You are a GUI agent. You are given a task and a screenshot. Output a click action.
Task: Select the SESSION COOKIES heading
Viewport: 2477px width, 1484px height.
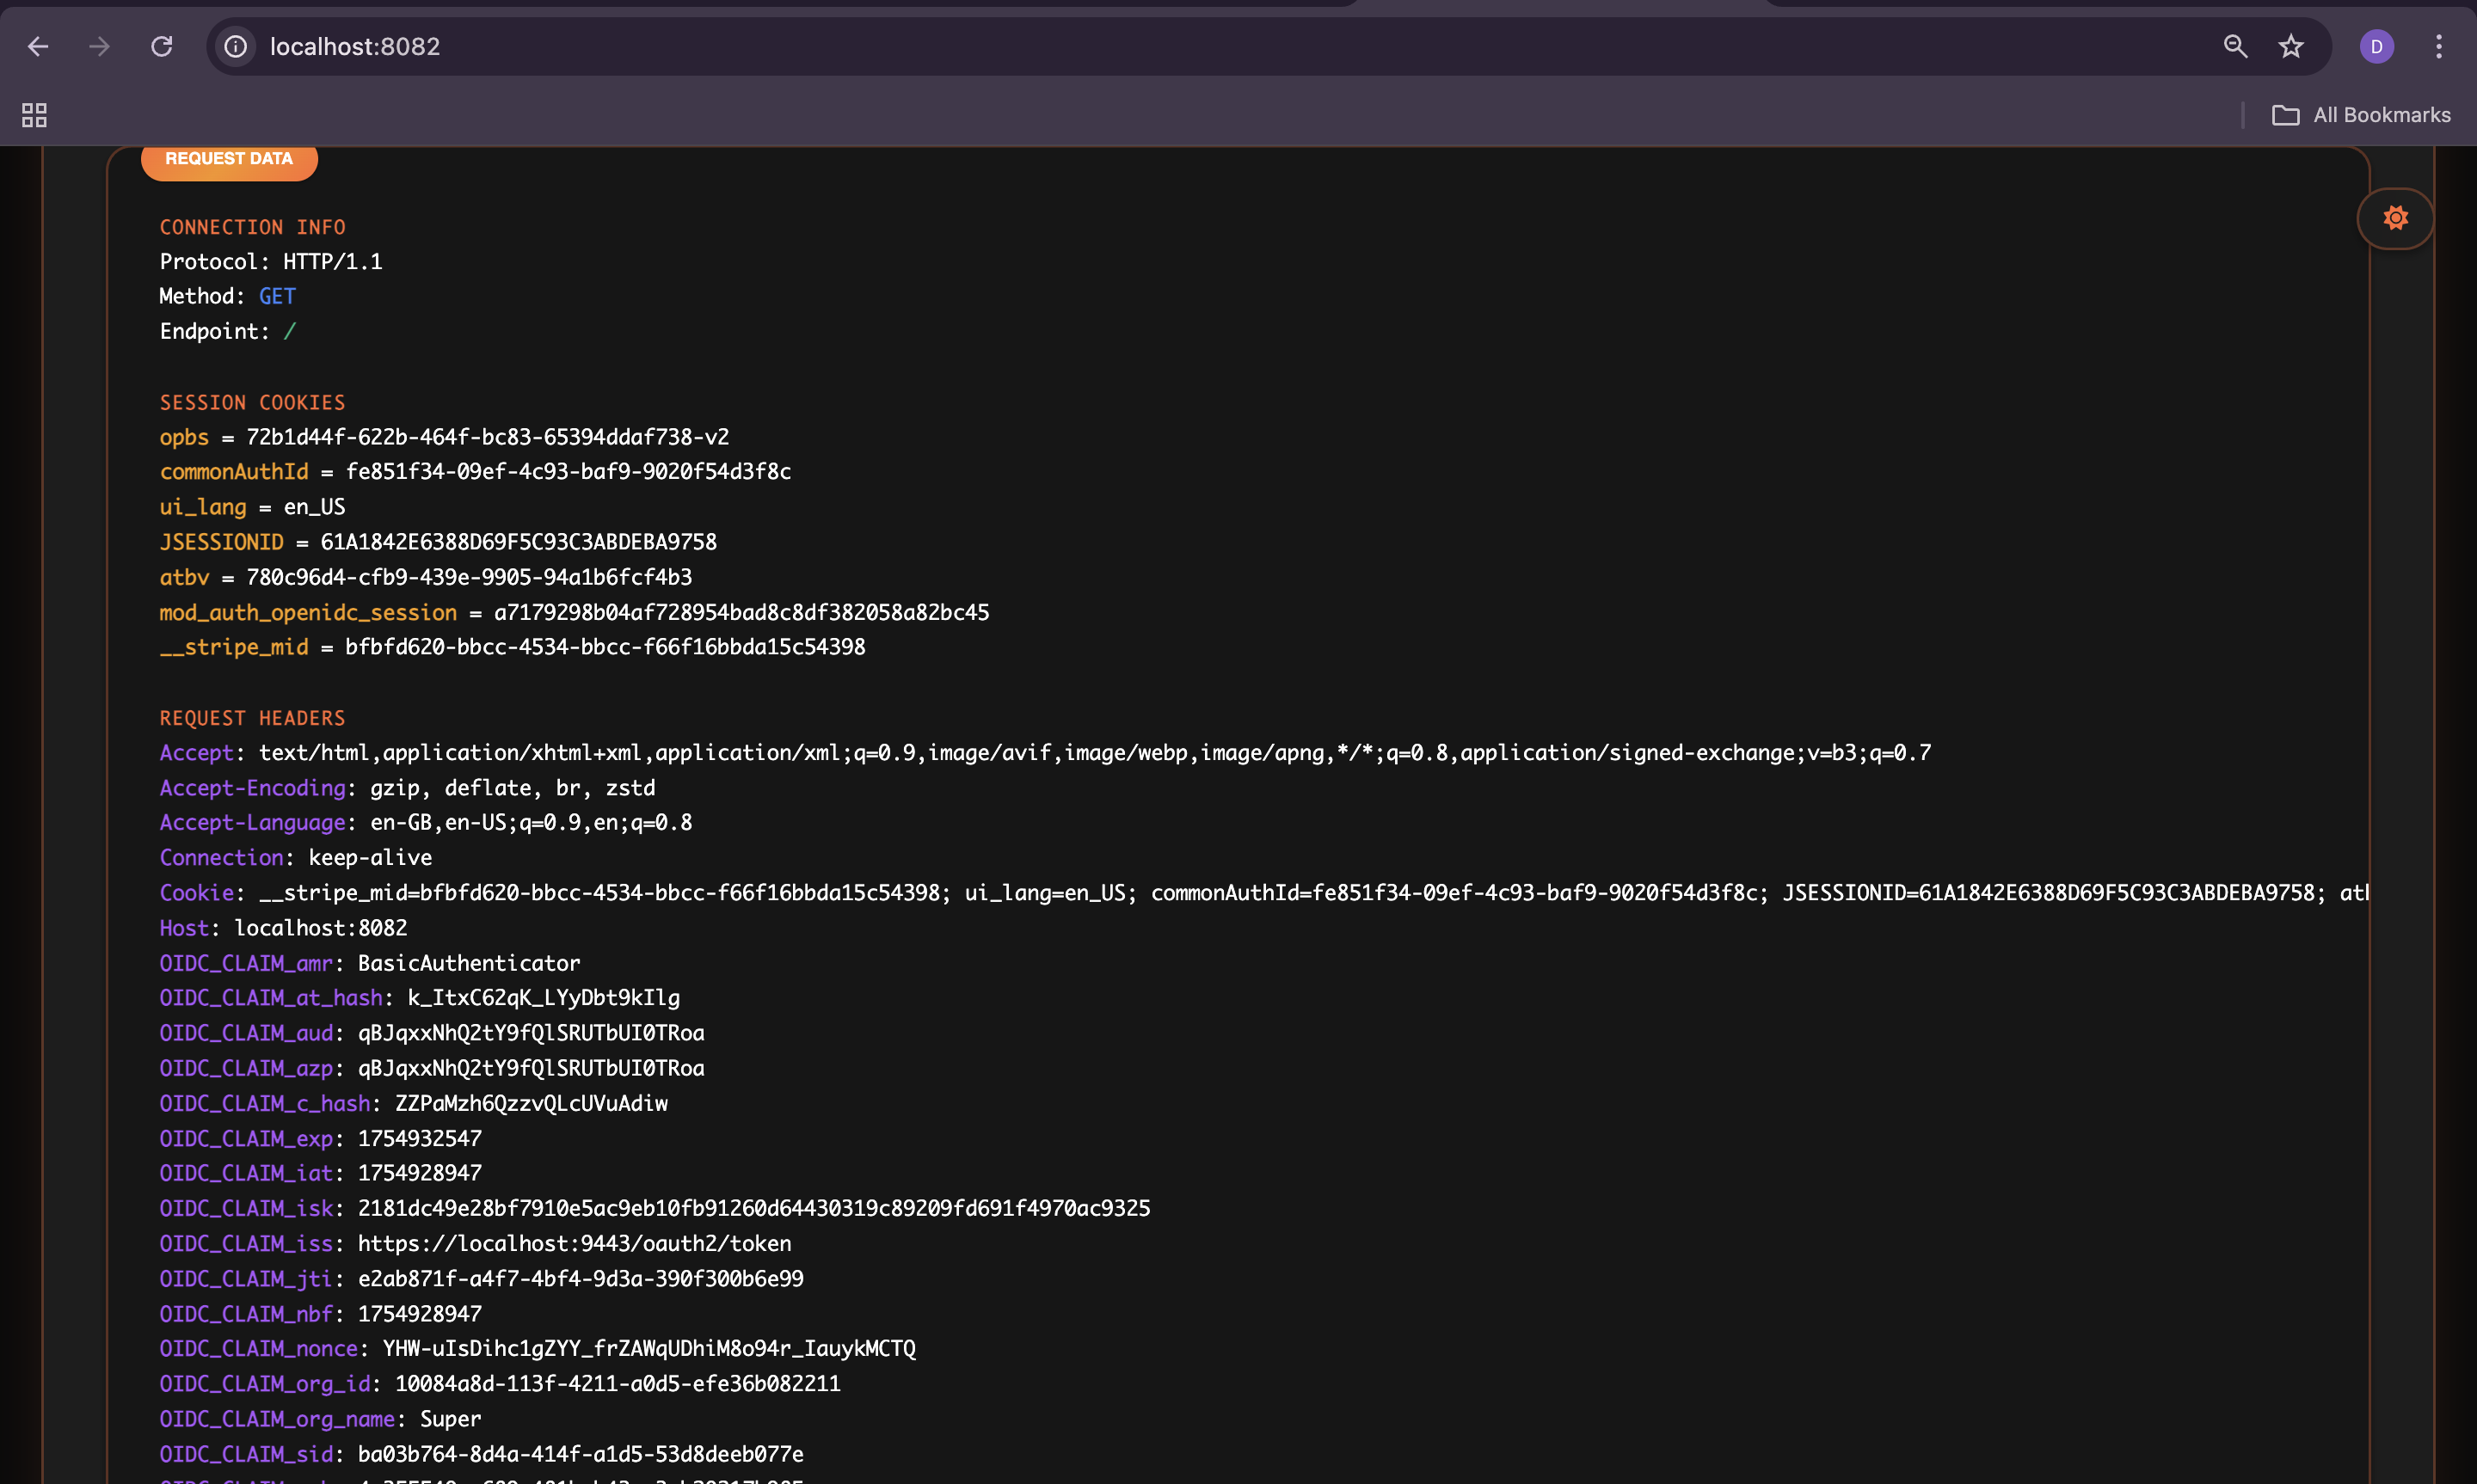pos(252,402)
